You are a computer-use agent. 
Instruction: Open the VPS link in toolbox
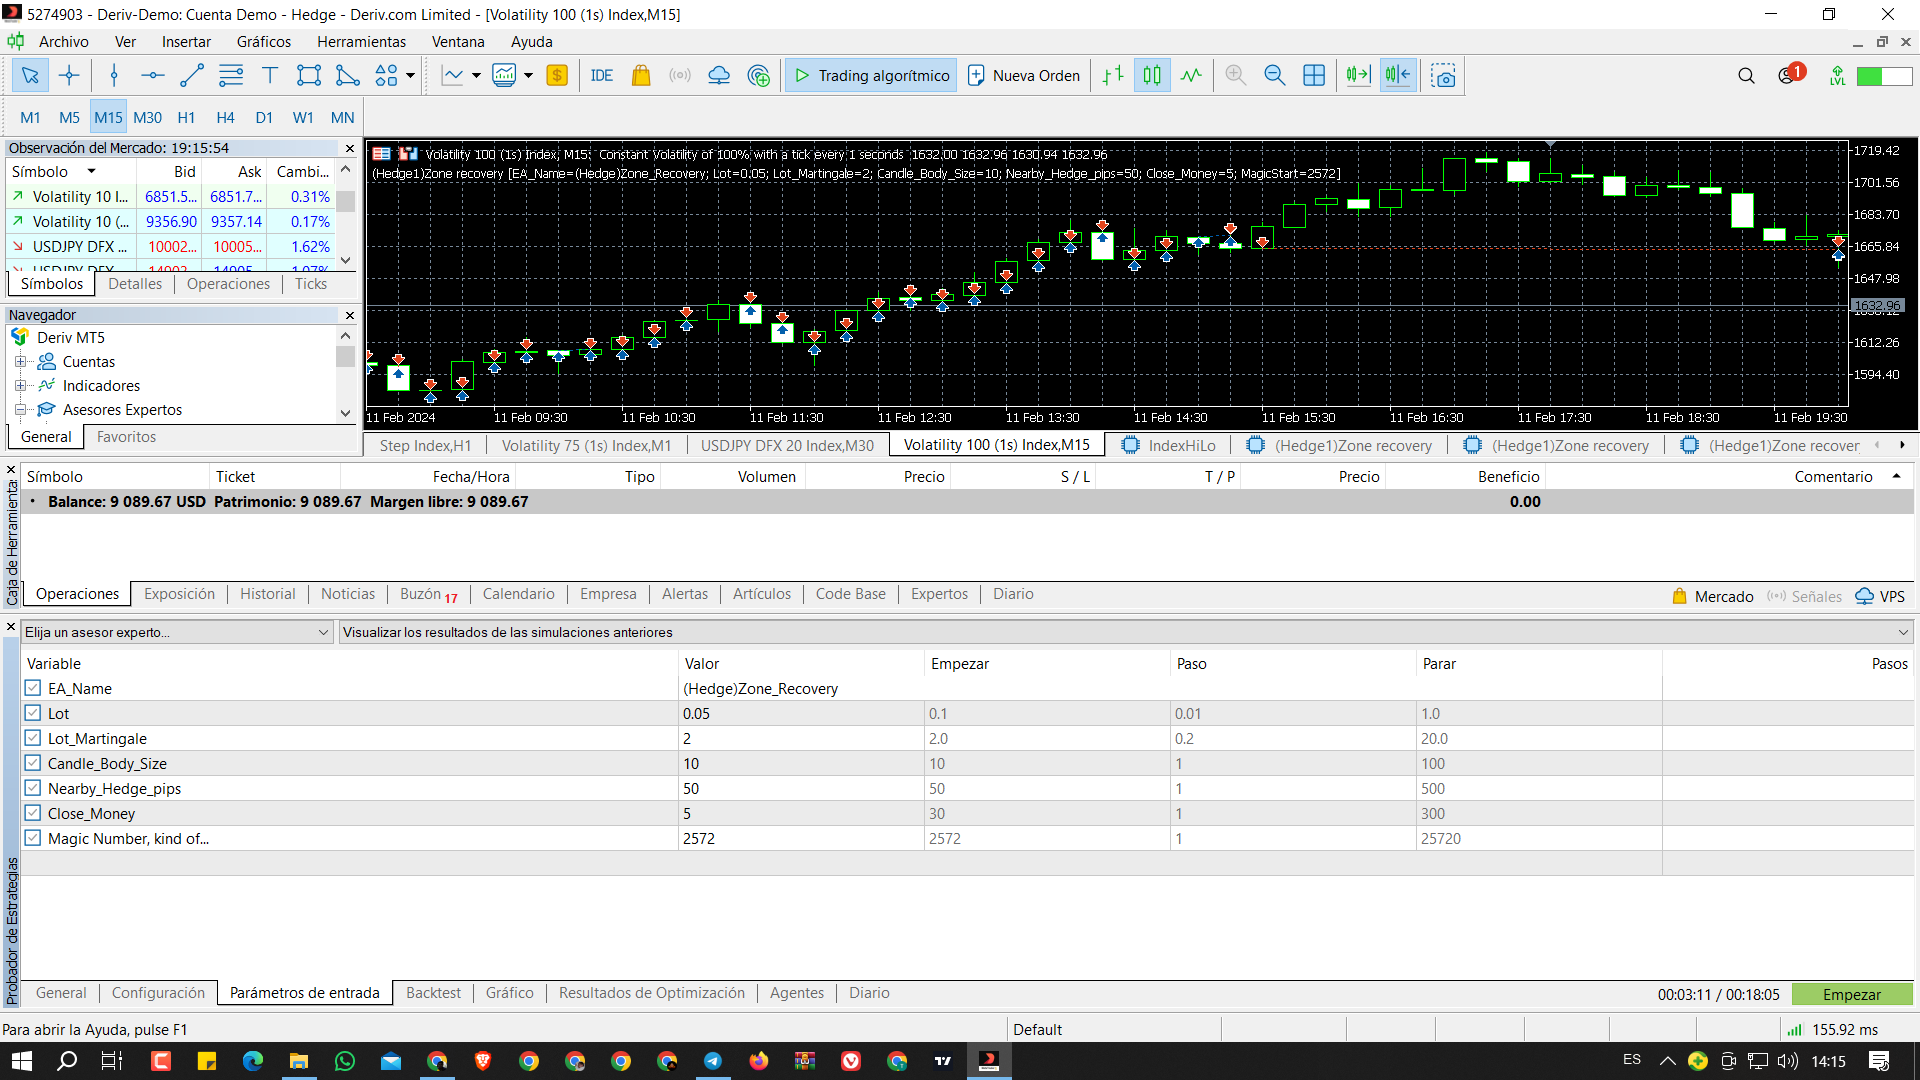pyautogui.click(x=1881, y=596)
